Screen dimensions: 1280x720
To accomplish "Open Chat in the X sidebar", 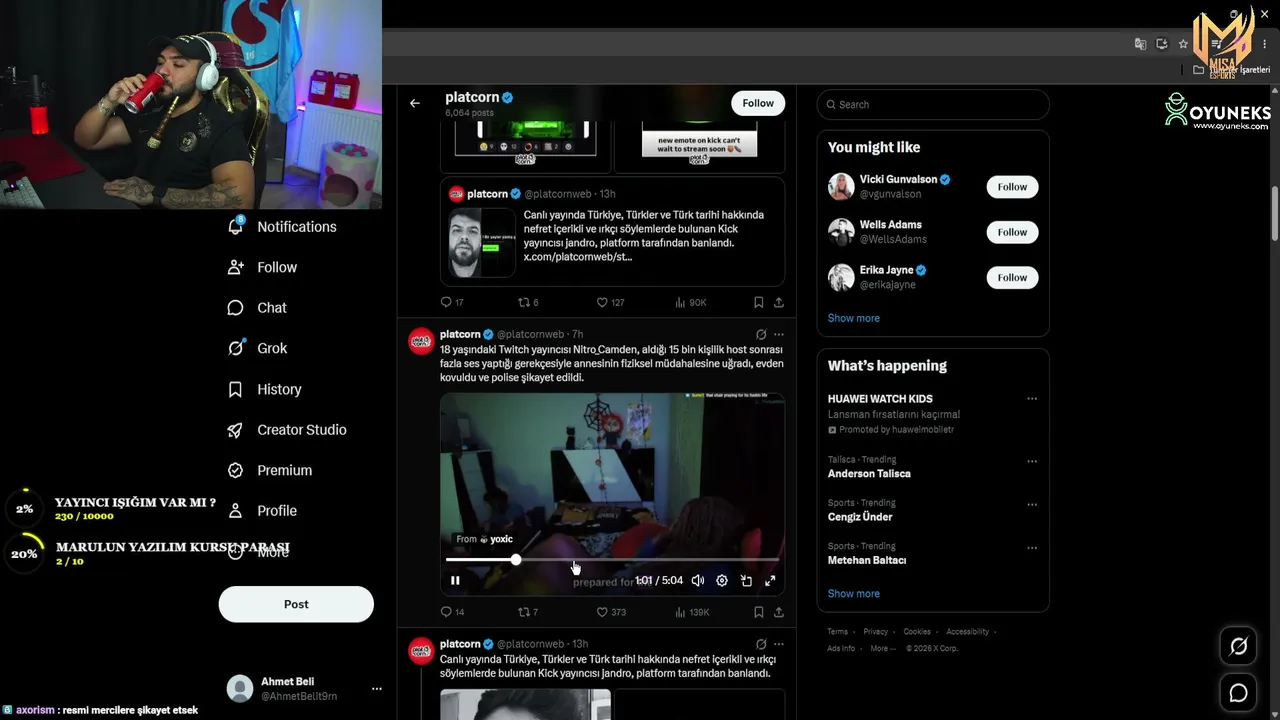I will (258, 308).
